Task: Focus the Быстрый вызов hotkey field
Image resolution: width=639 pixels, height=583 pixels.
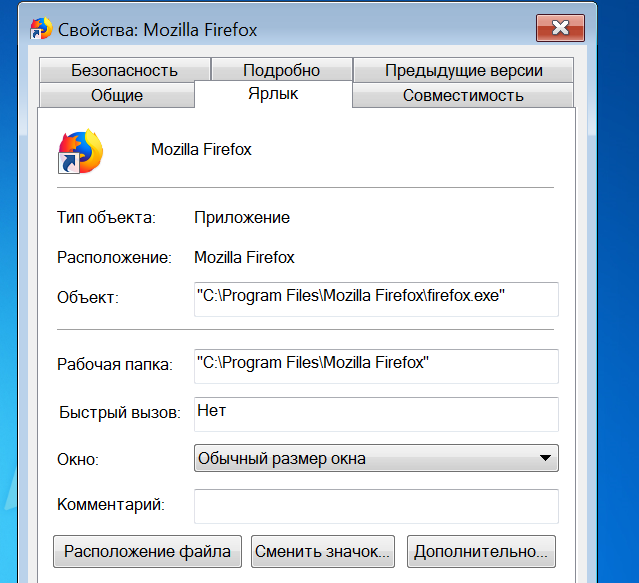Action: click(375, 411)
